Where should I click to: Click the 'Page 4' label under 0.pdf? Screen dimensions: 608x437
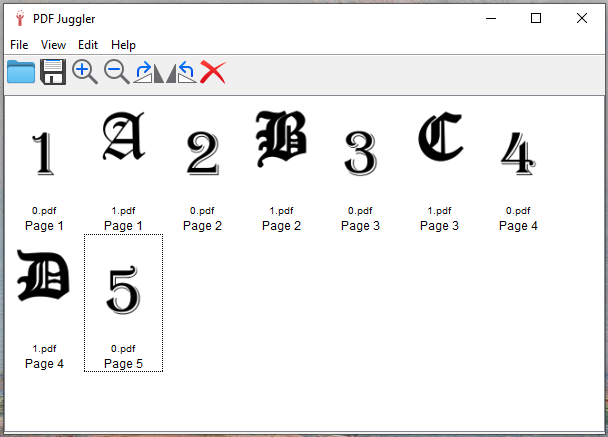[x=518, y=226]
